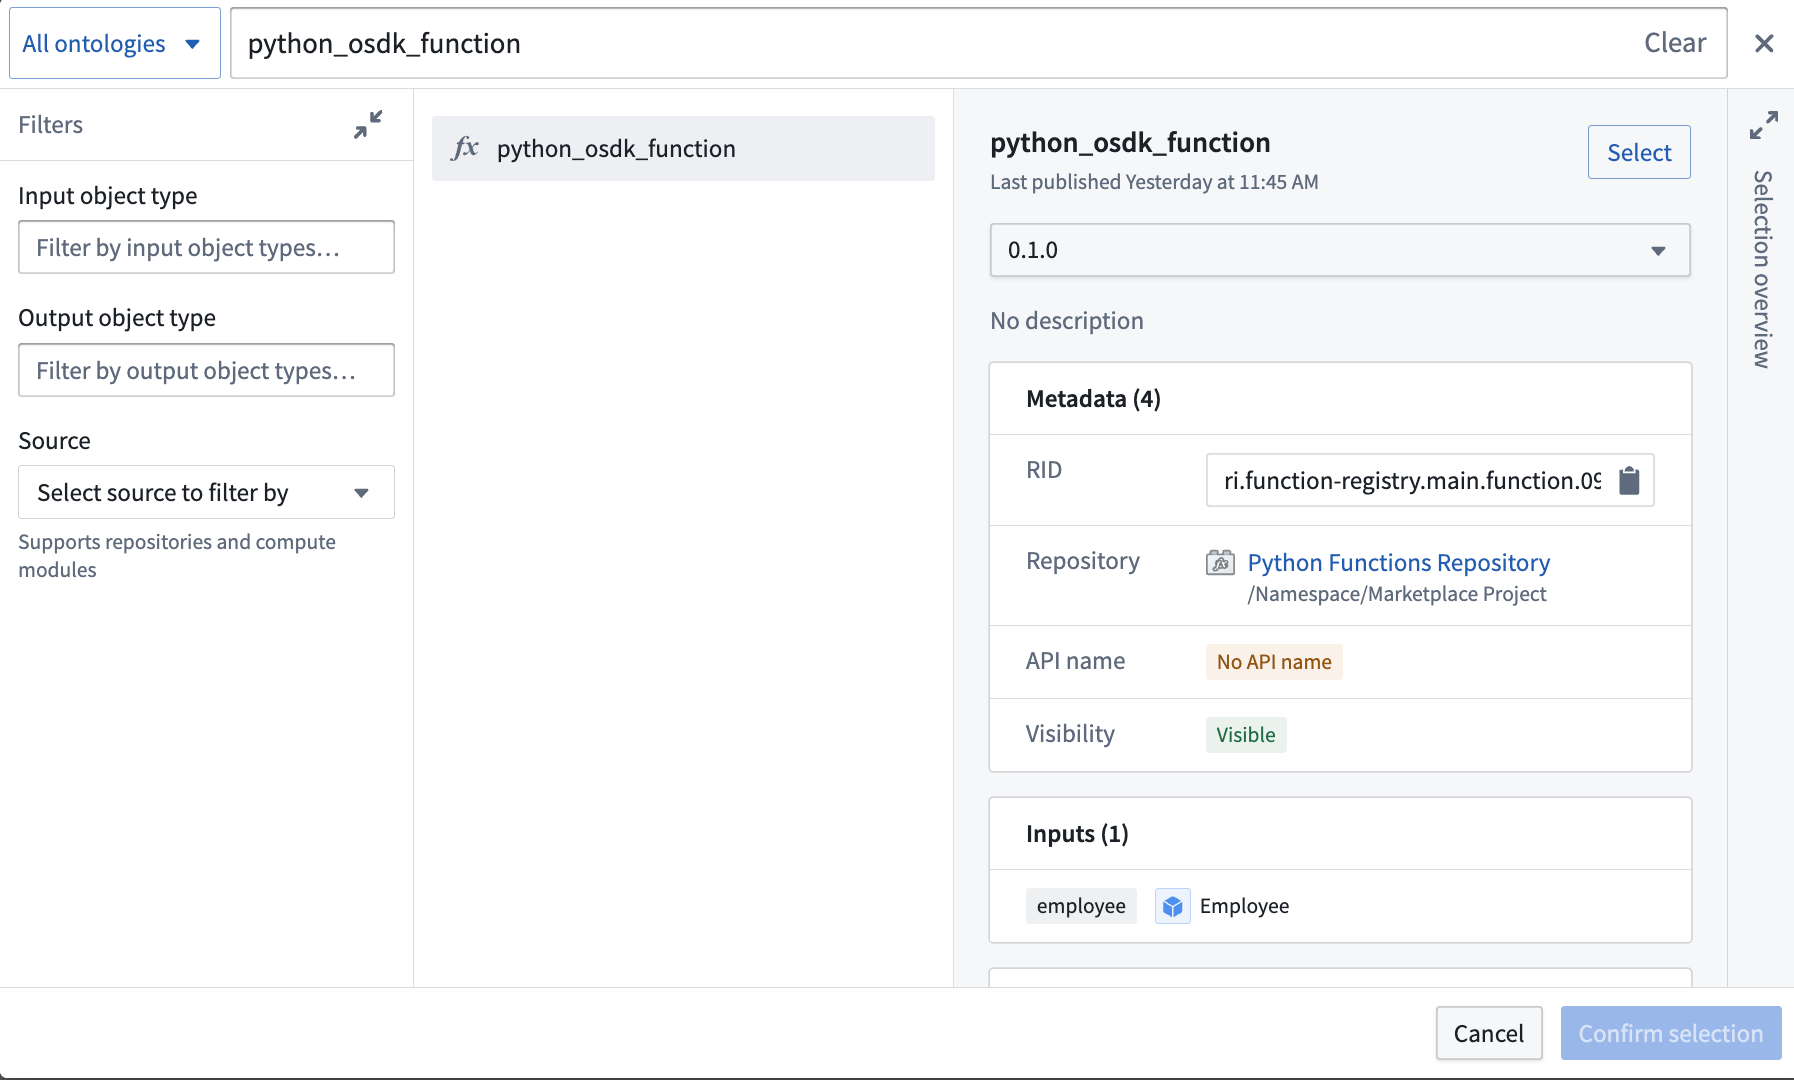Expand the Select source to filter by dropdown
Viewport: 1794px width, 1080px height.
coord(206,492)
